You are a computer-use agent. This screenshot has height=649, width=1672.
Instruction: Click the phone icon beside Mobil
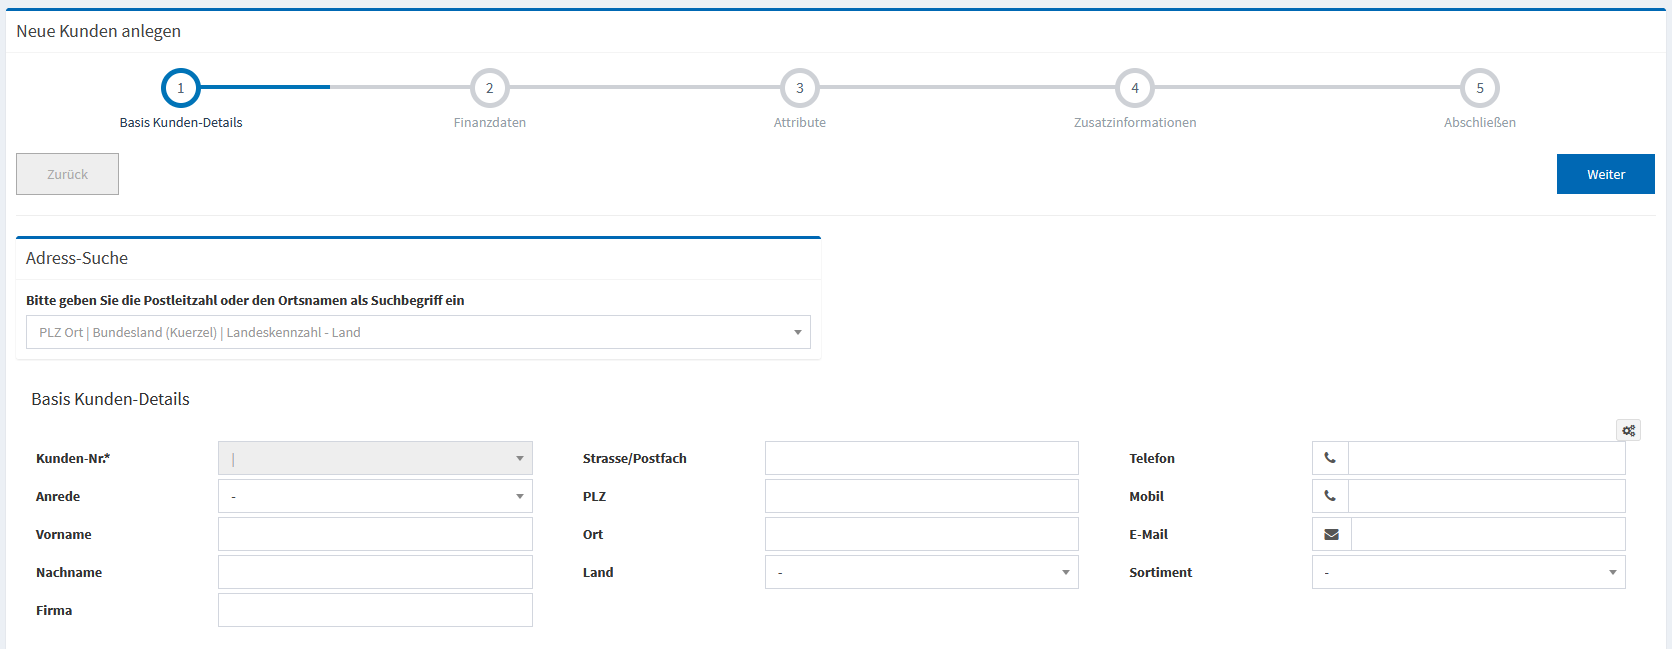pos(1330,496)
